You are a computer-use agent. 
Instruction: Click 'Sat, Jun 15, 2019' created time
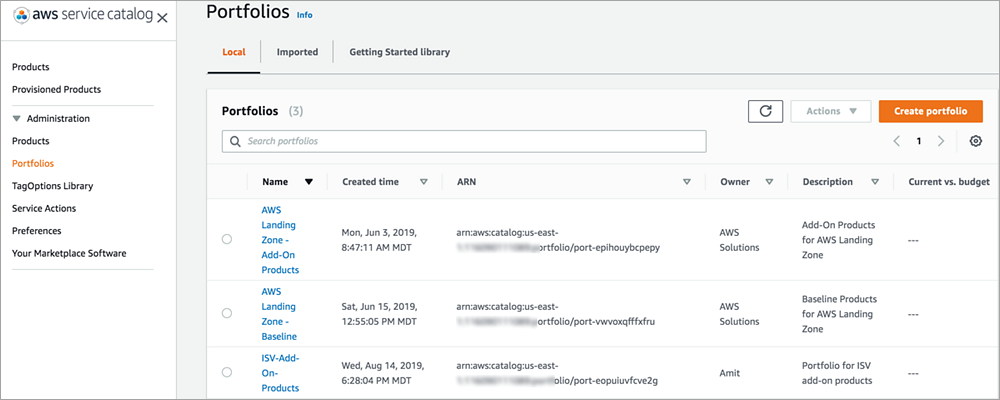coord(379,313)
